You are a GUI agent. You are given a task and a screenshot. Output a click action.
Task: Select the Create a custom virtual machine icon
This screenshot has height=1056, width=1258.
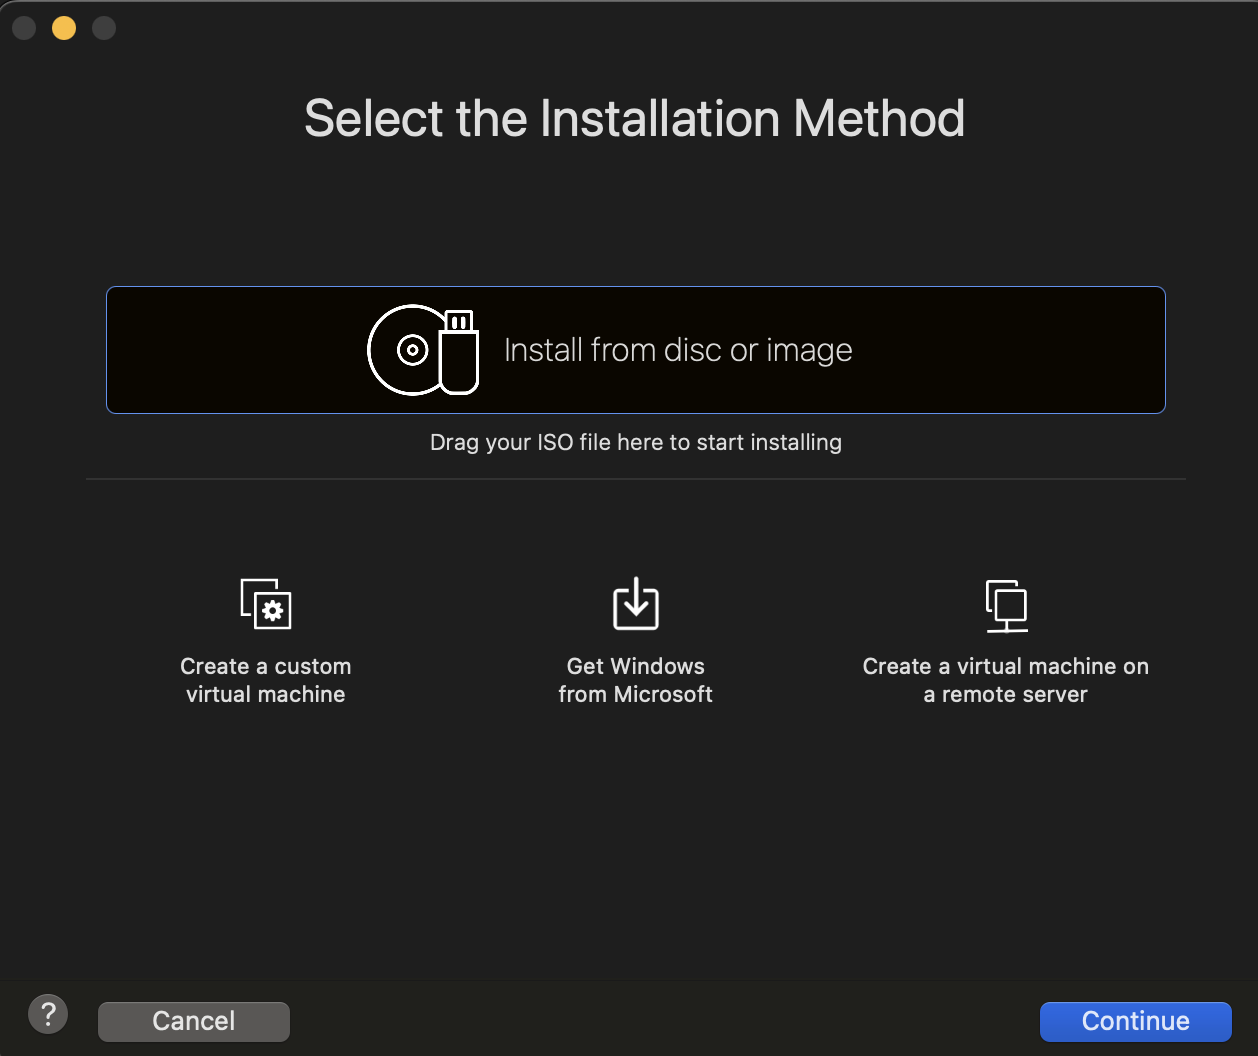[265, 604]
